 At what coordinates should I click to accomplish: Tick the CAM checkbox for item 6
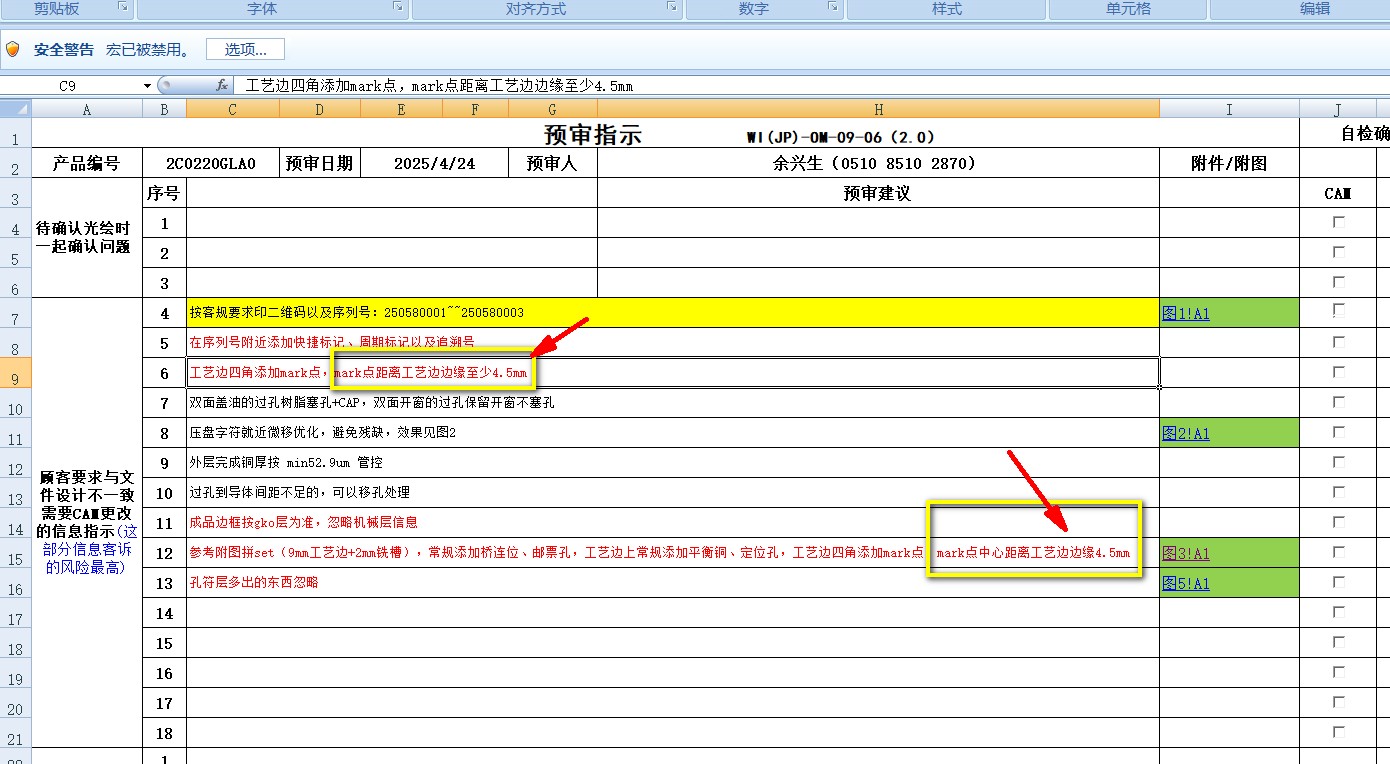[x=1339, y=372]
